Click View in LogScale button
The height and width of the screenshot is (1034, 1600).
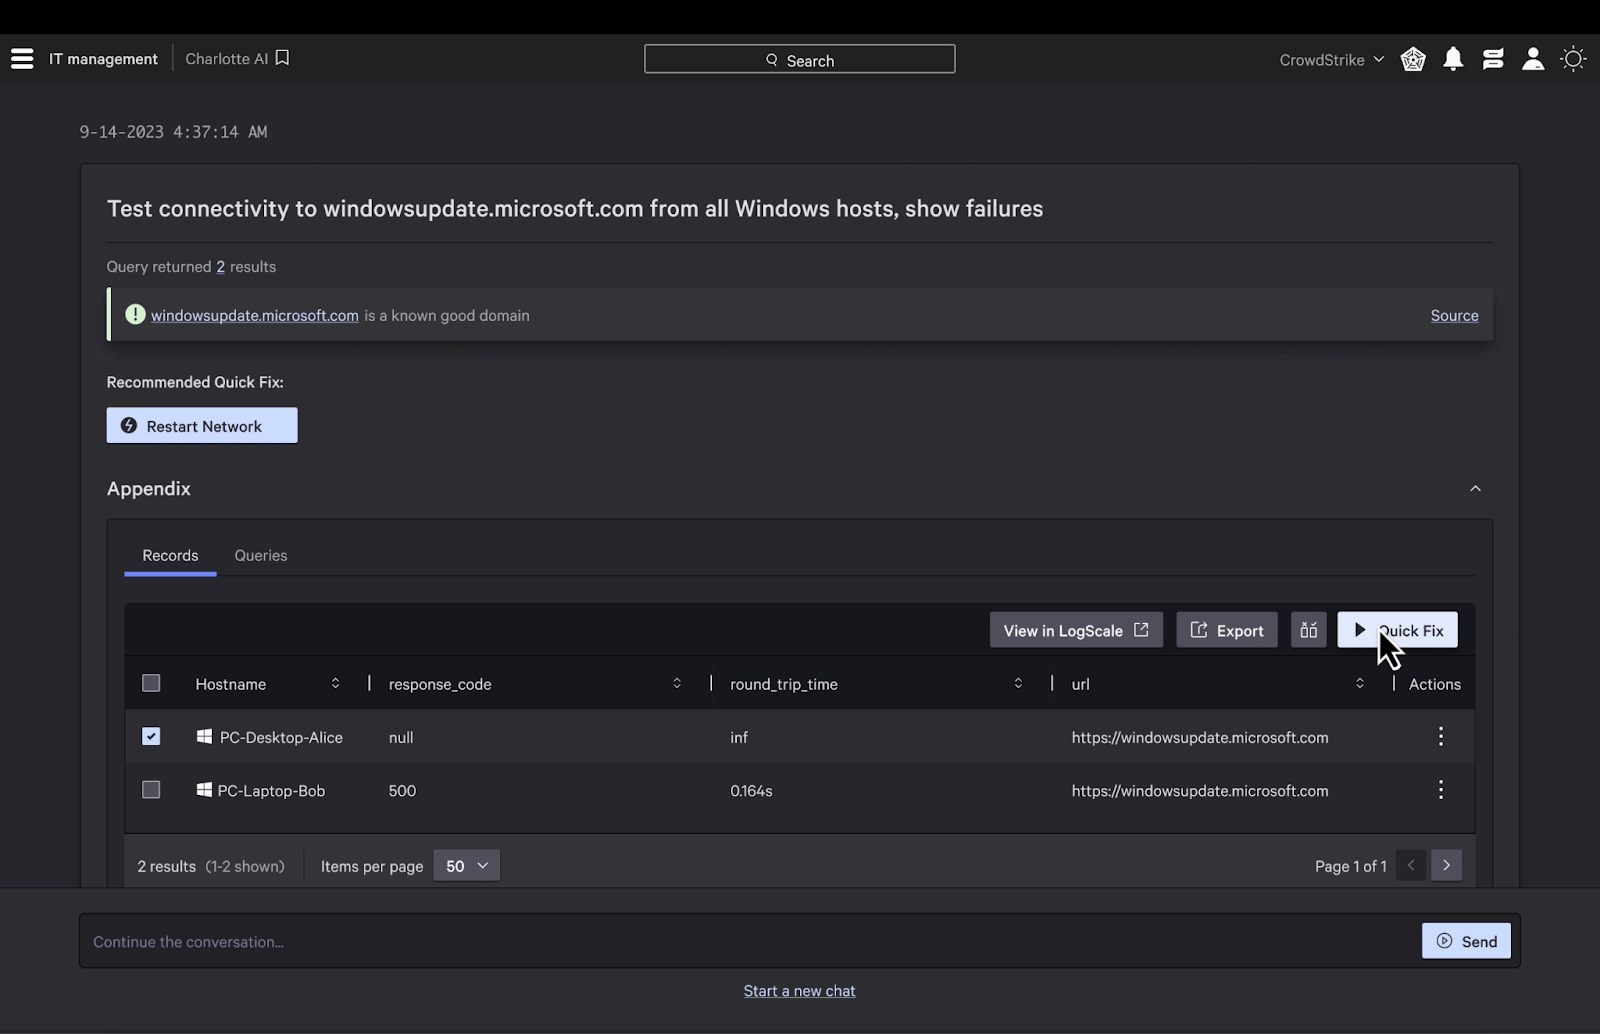[x=1076, y=630]
